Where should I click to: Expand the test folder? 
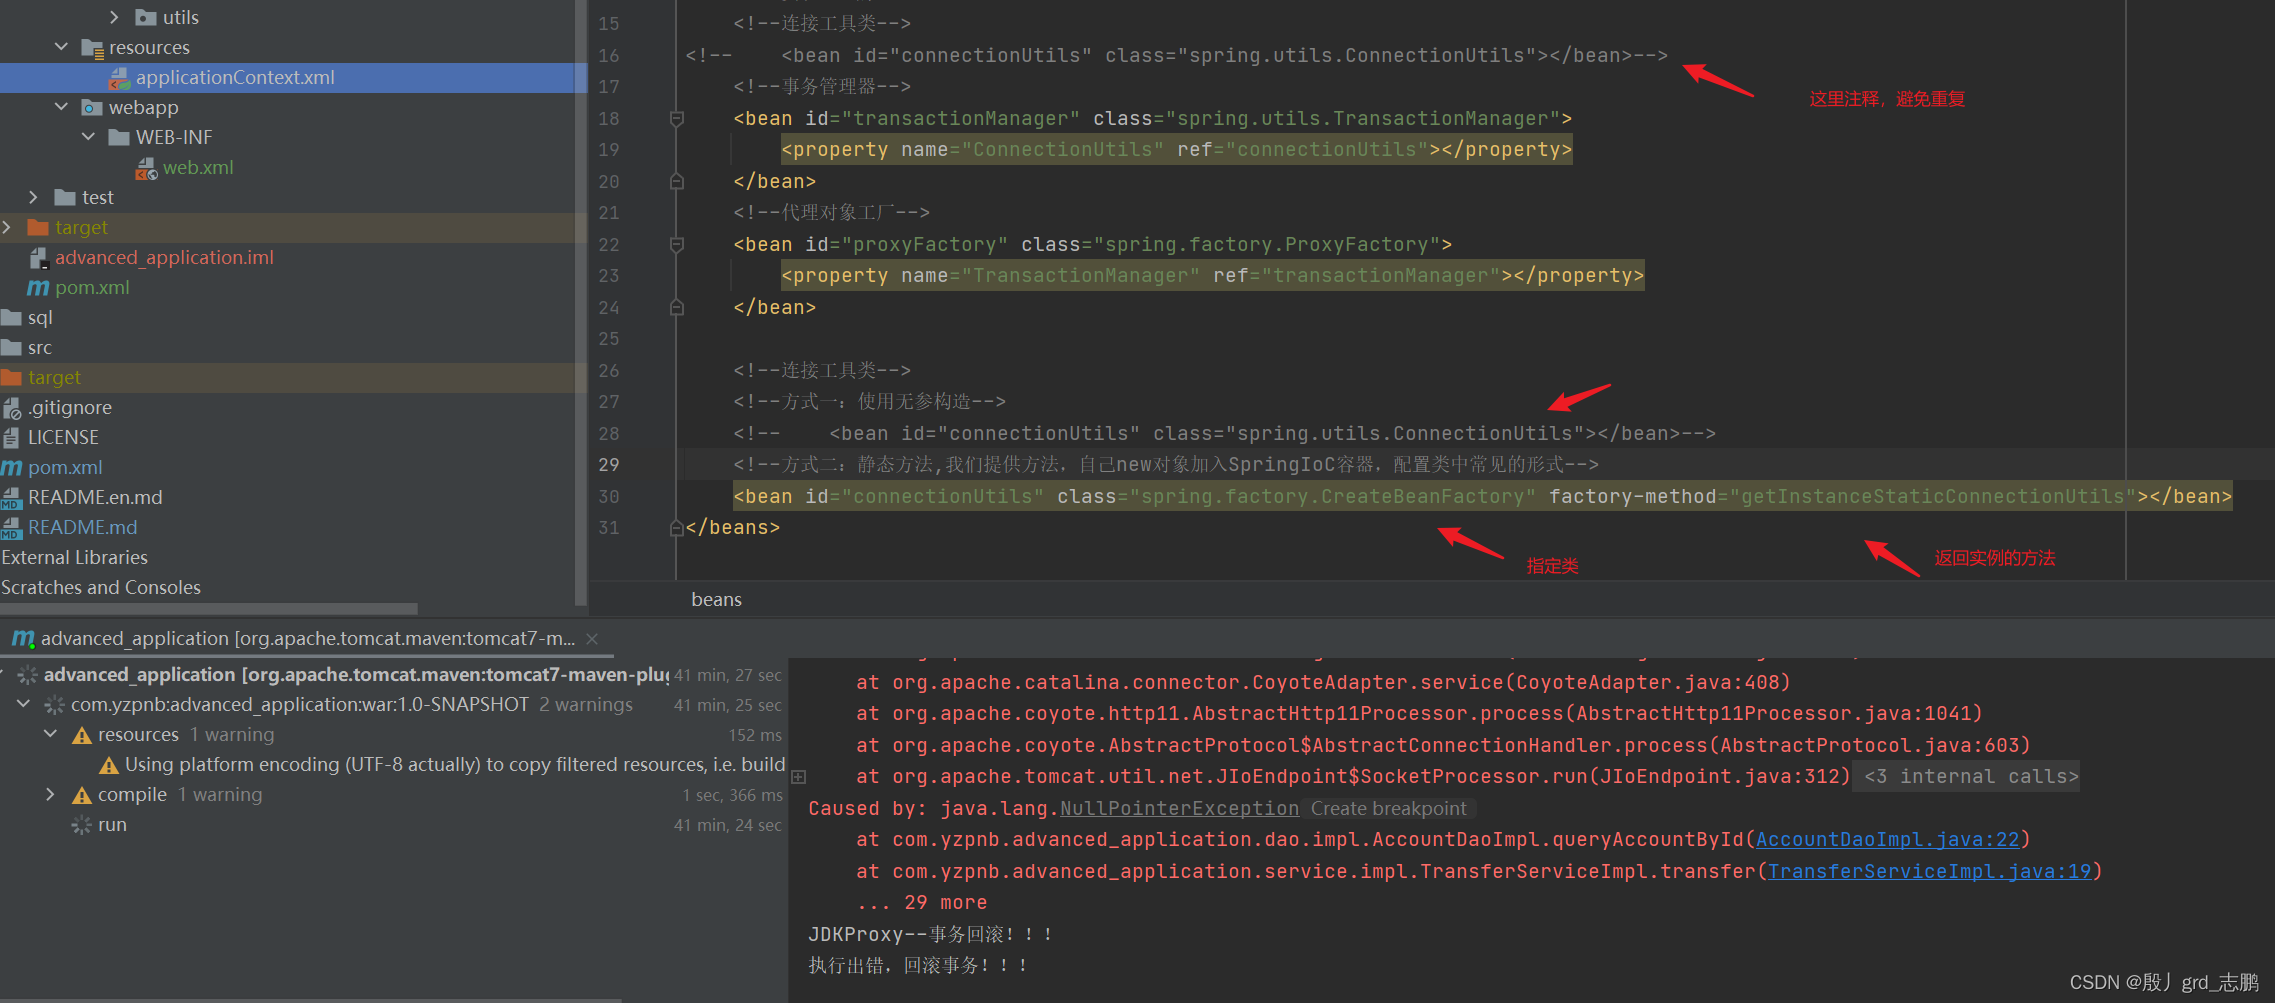click(33, 197)
